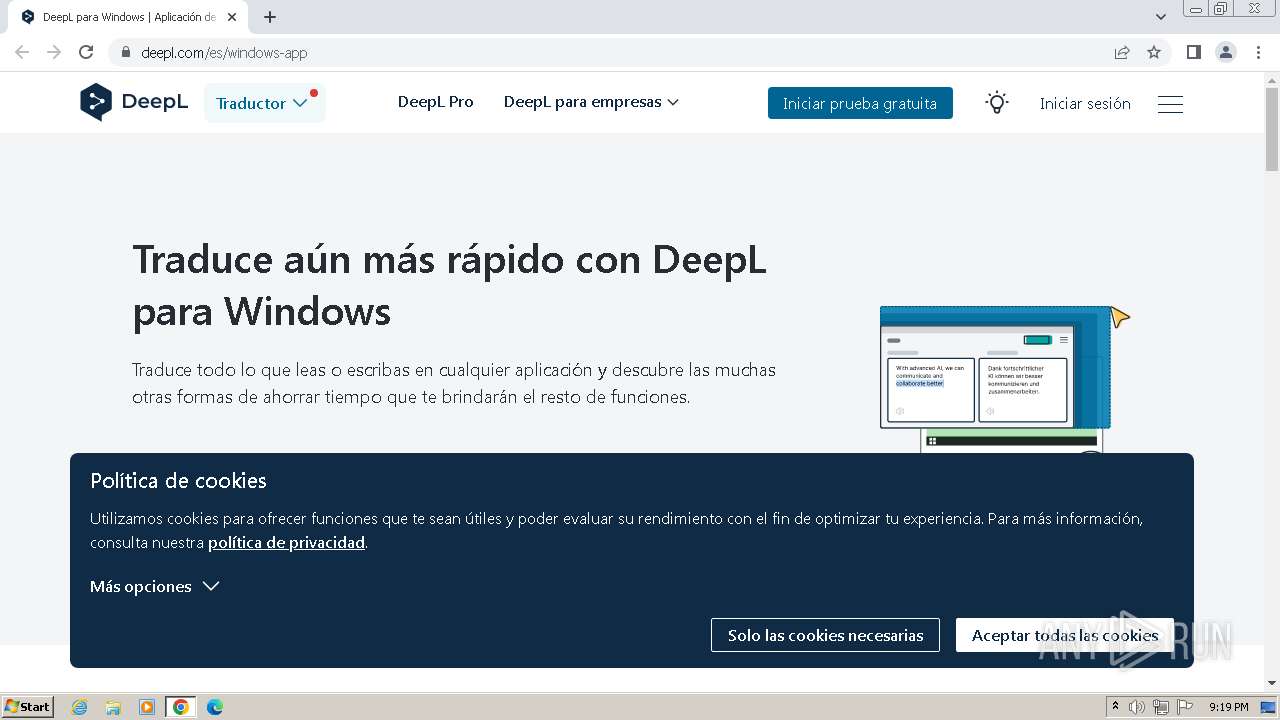Click the scrollbar down arrow
Screen dimensions: 1280x720
pos(1272,684)
